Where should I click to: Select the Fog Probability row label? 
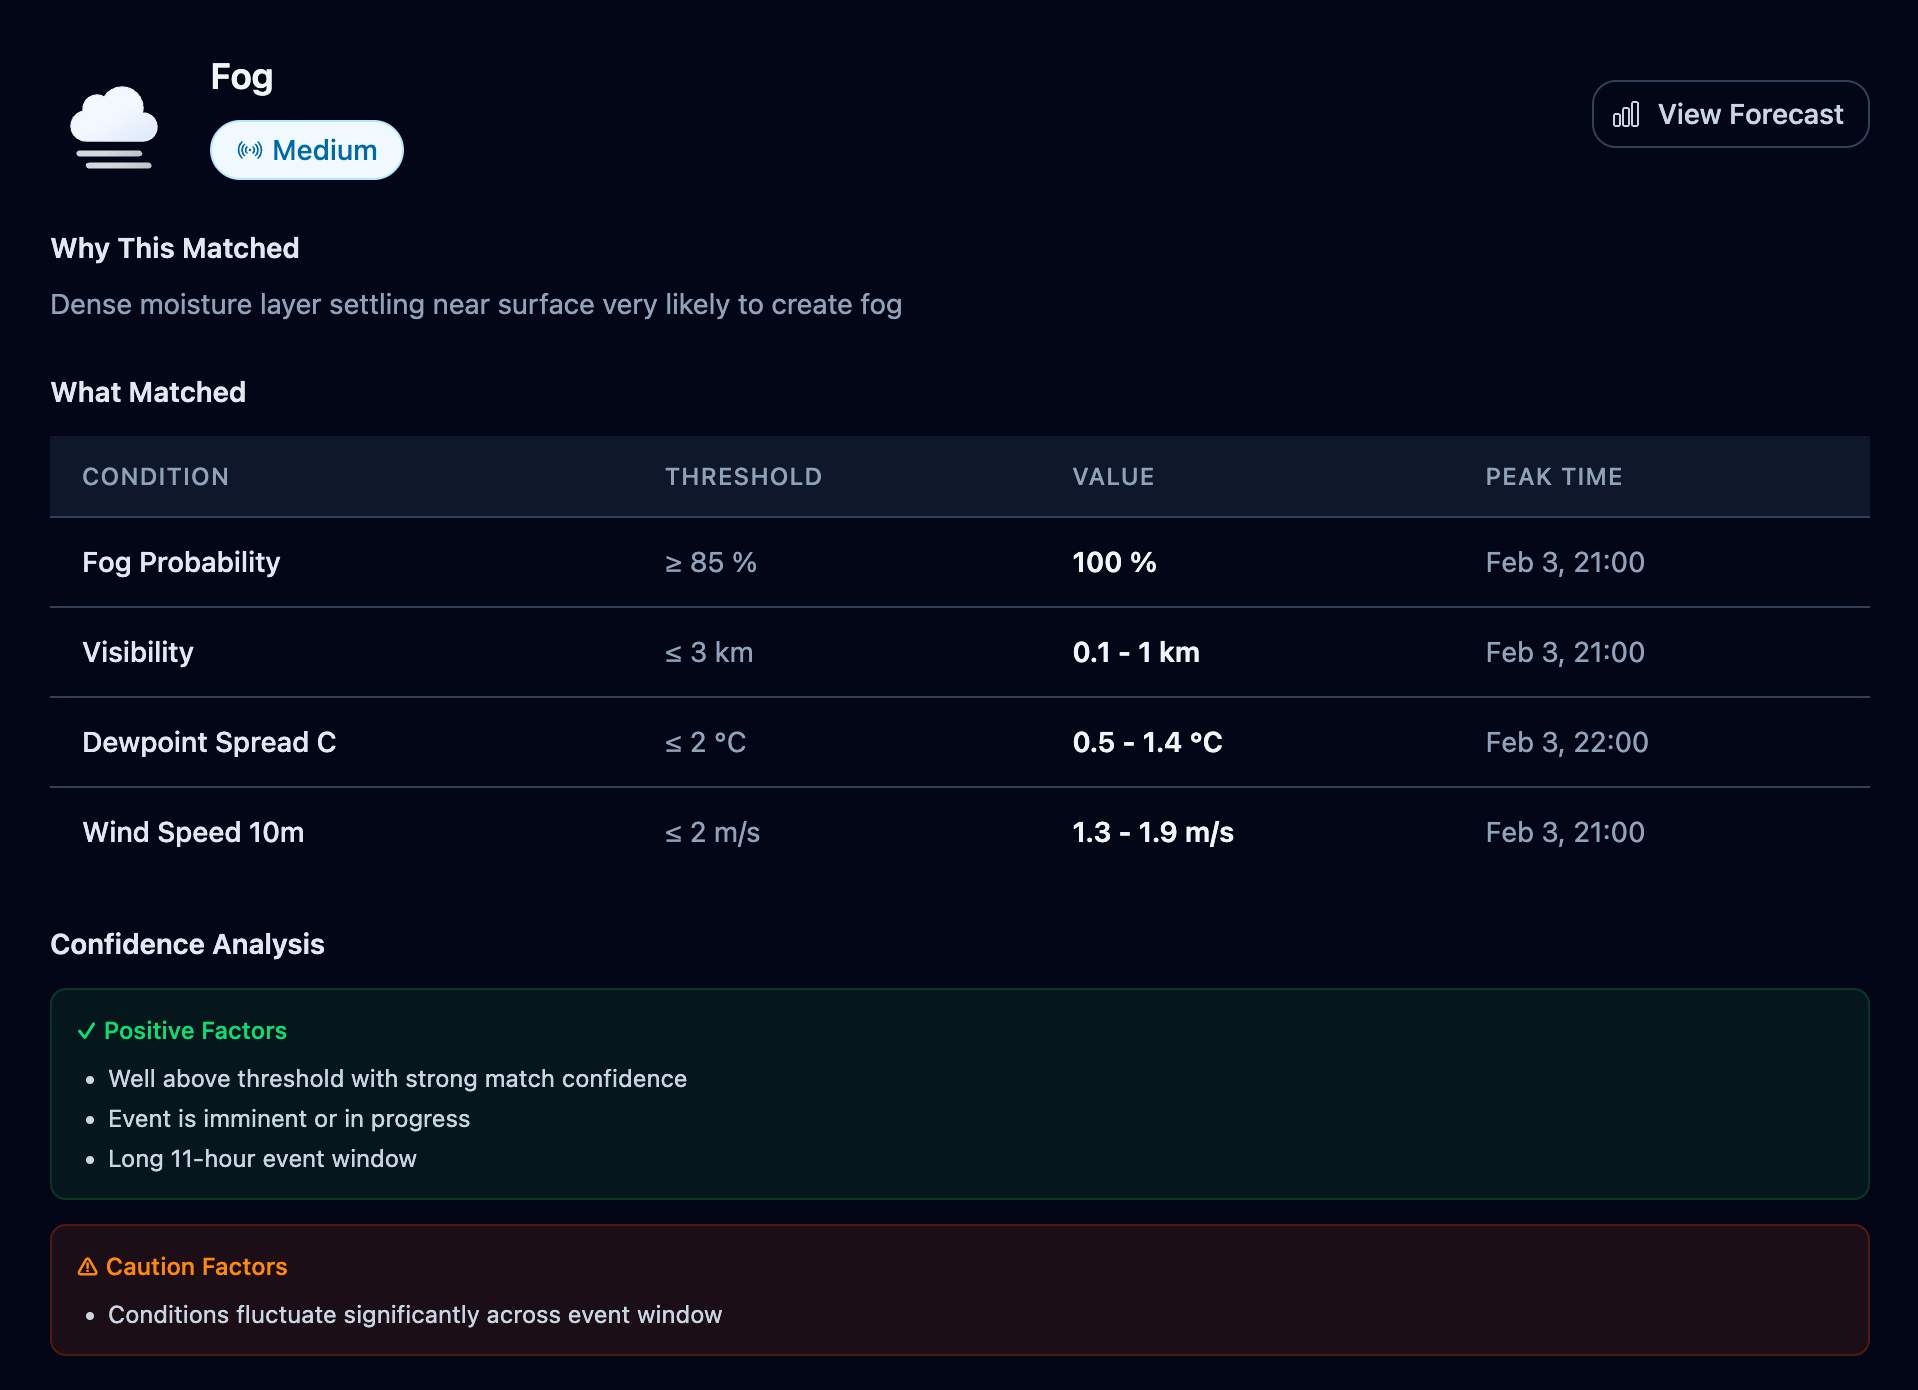click(181, 562)
